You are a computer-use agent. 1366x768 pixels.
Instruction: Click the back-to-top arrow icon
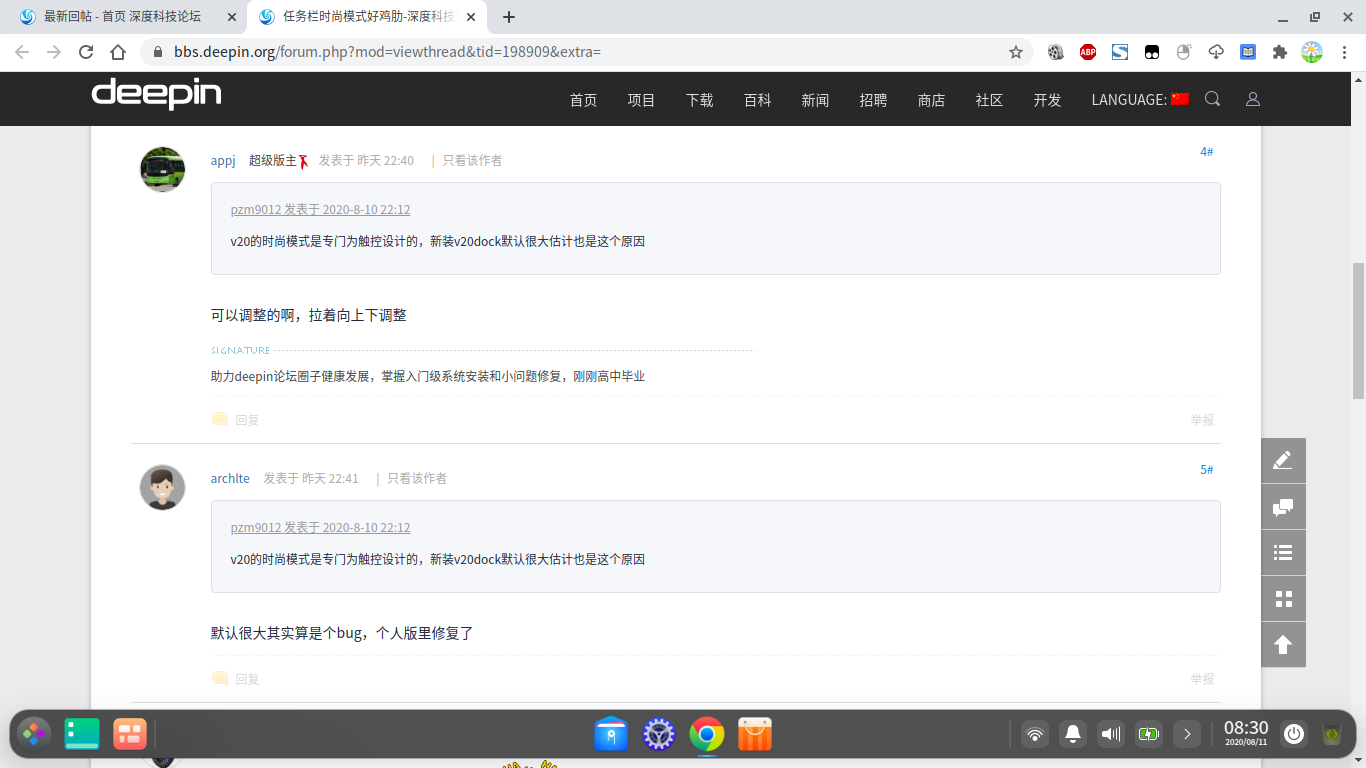1283,645
